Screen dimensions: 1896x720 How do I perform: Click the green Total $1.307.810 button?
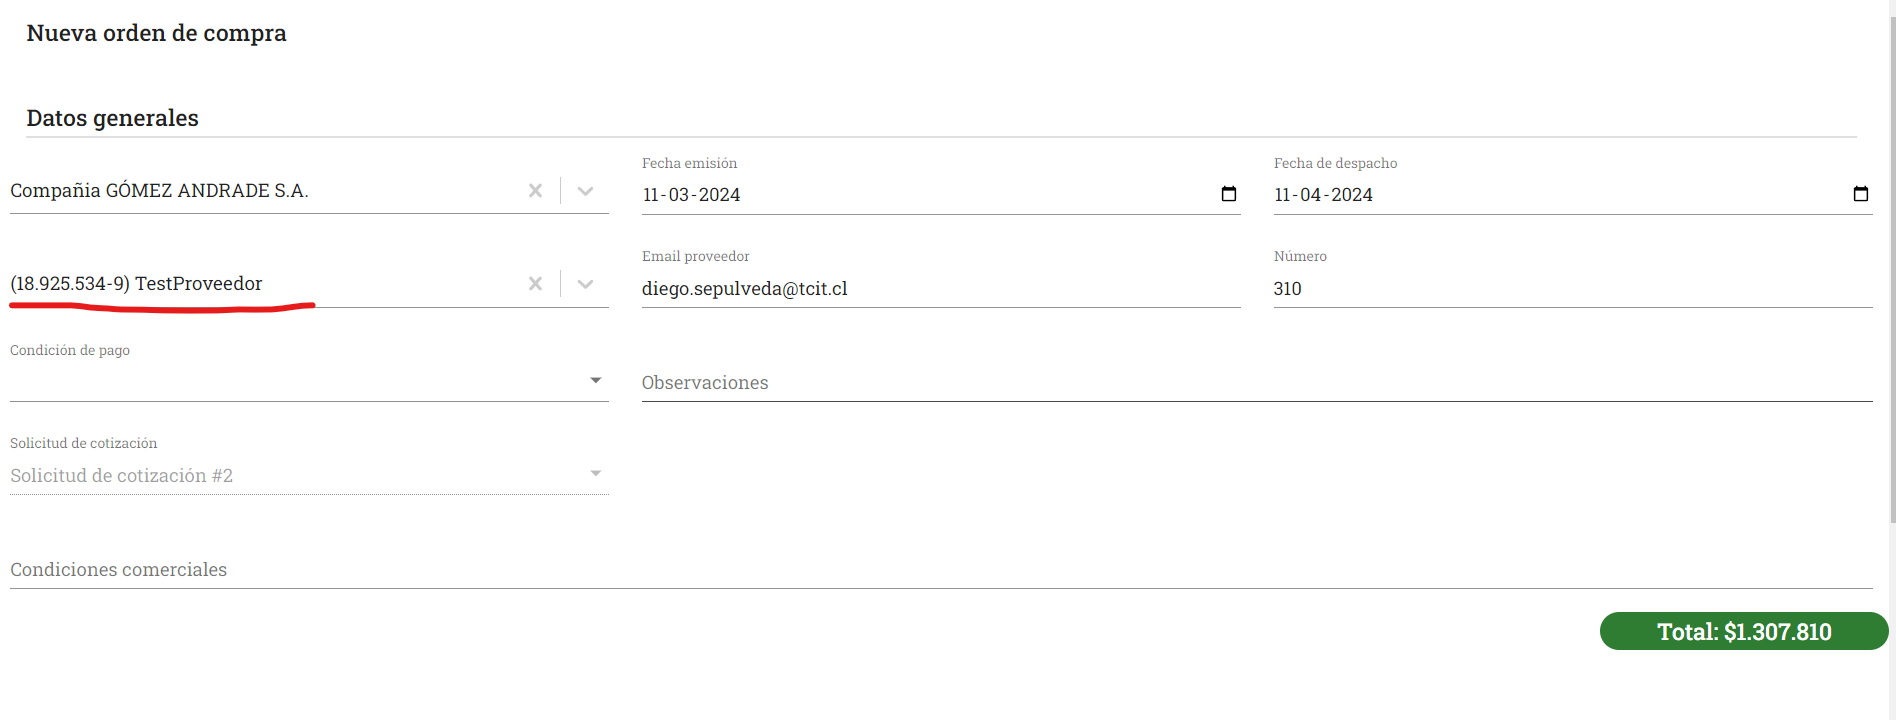pos(1743,632)
